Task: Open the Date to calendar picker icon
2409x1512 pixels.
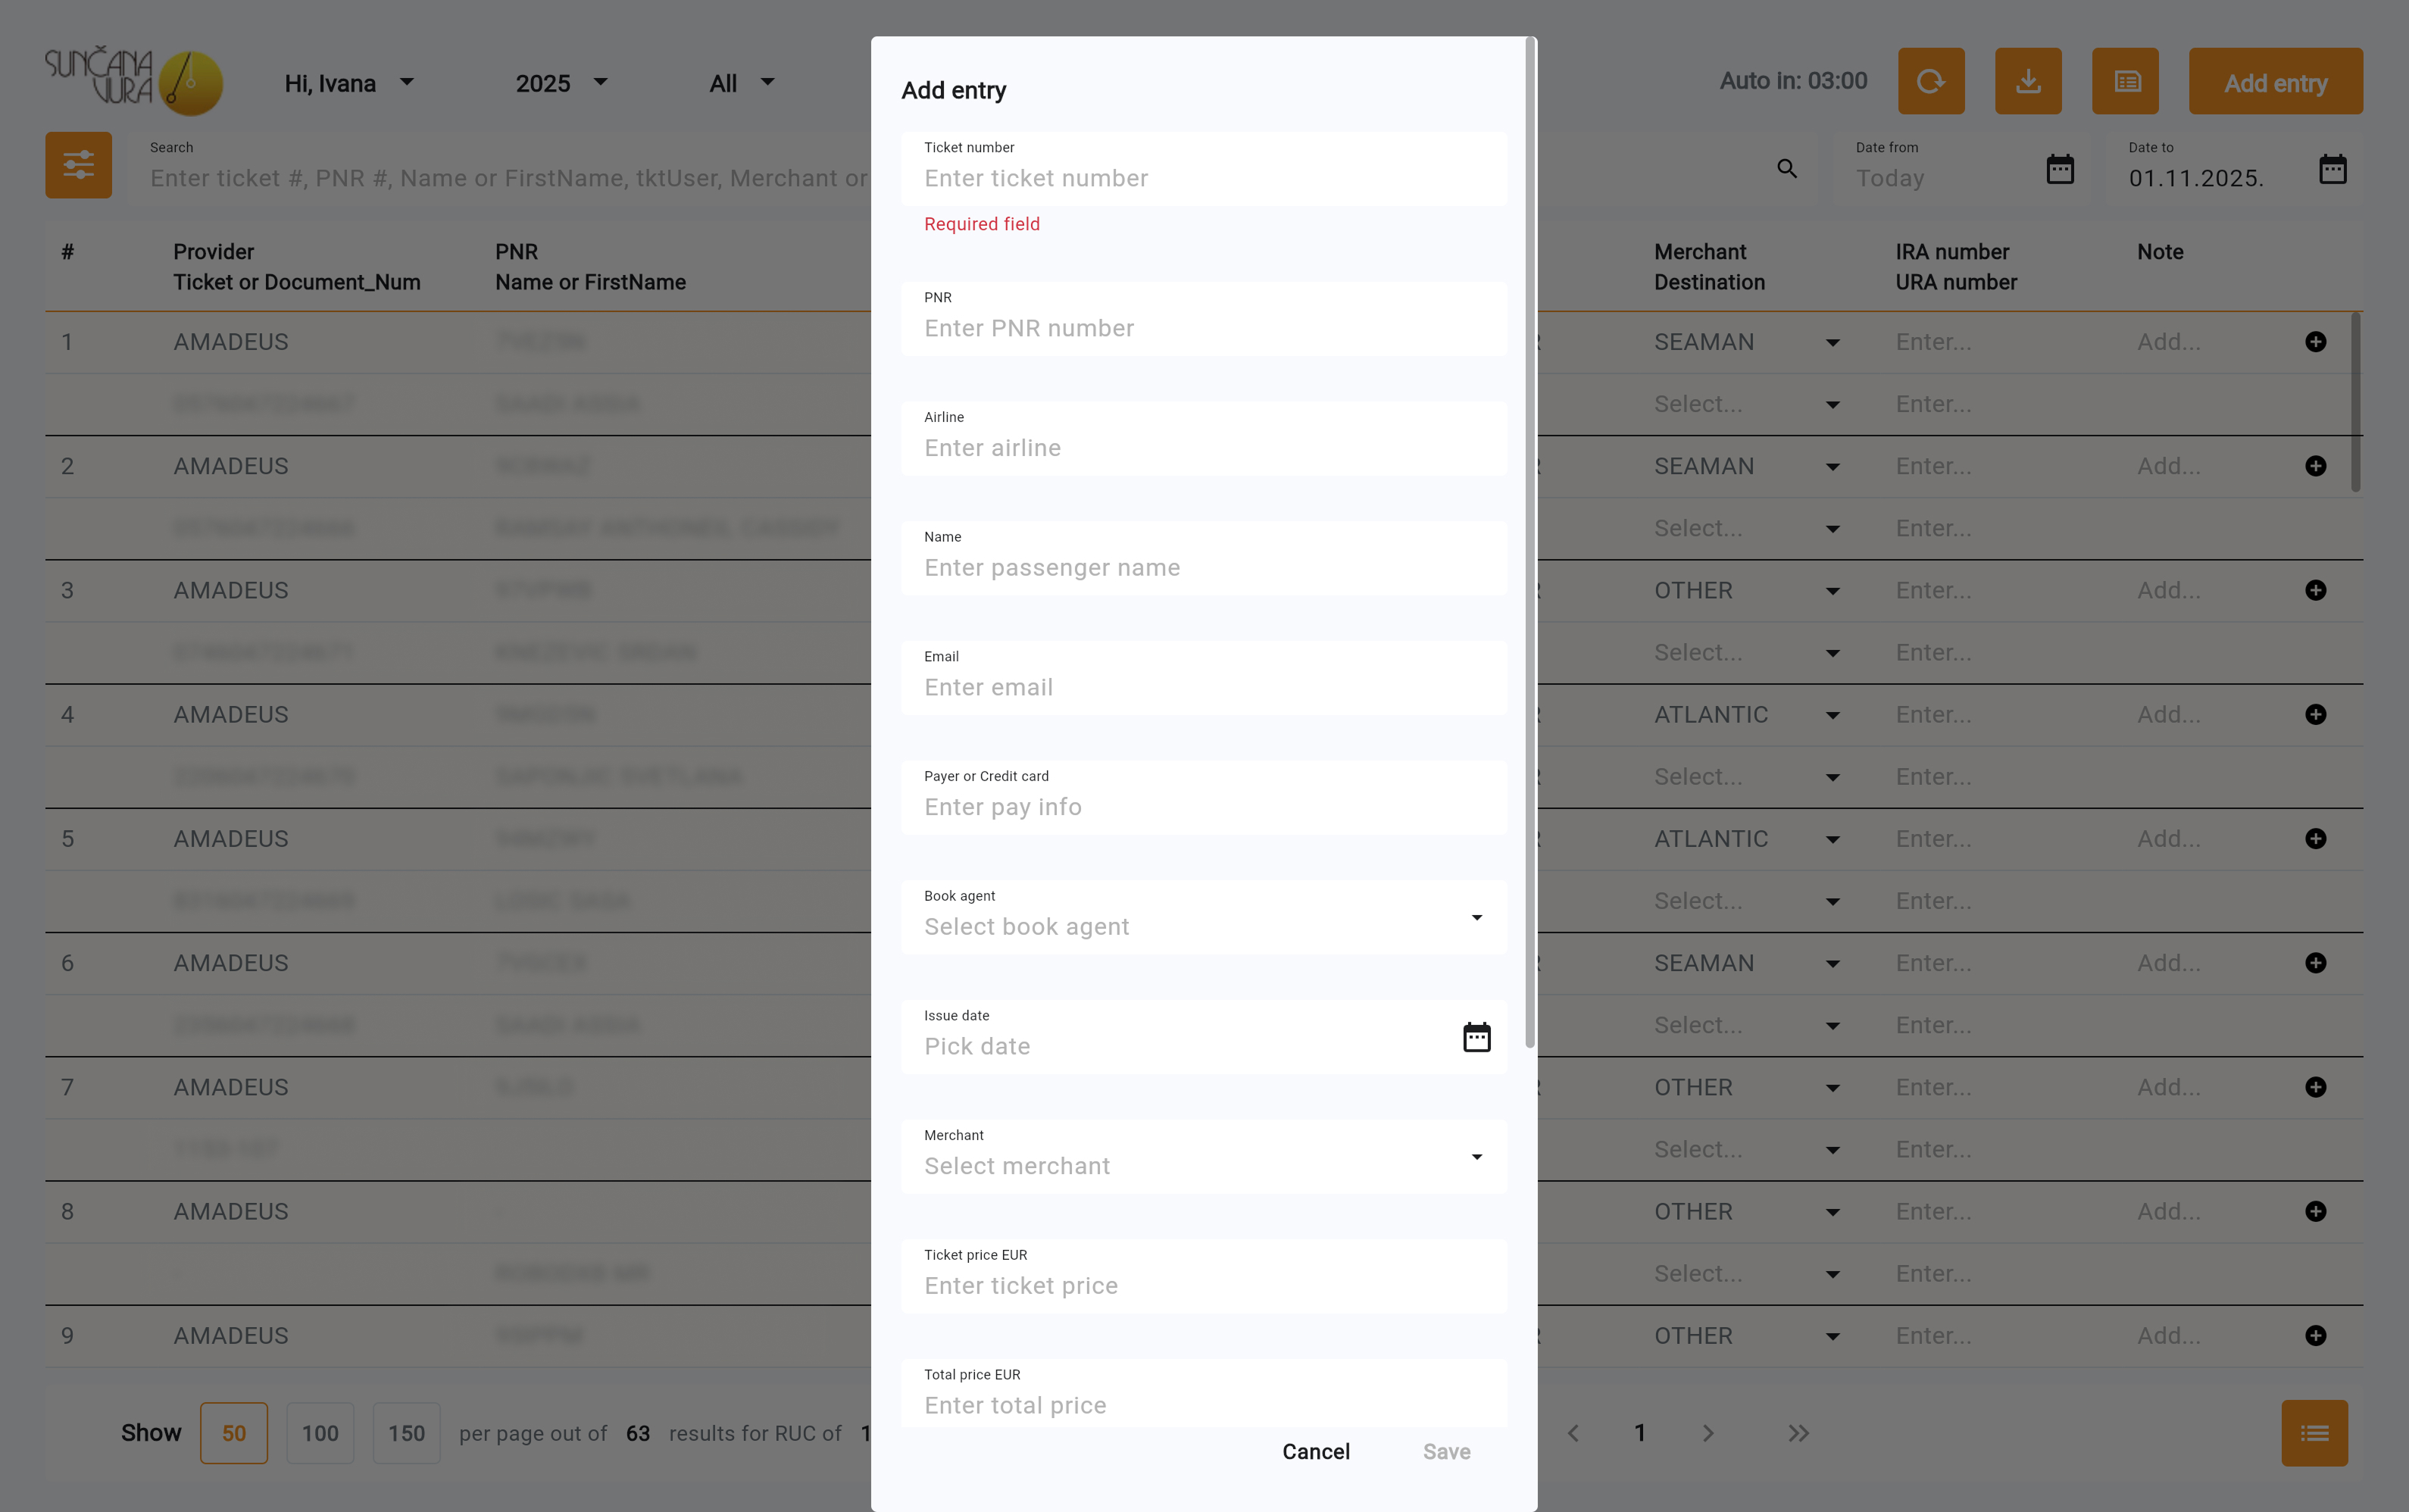Action: [2332, 169]
